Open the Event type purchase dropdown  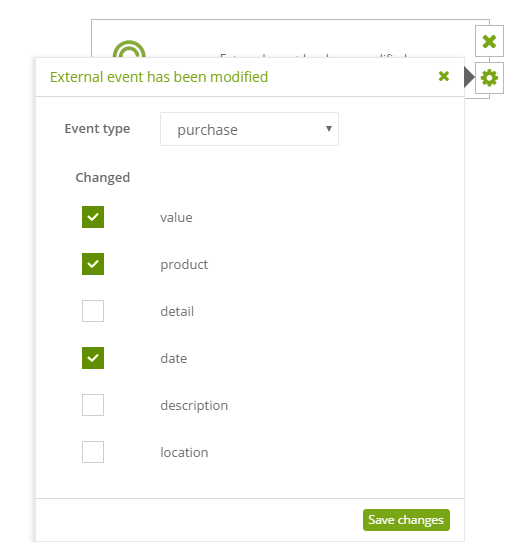[249, 129]
